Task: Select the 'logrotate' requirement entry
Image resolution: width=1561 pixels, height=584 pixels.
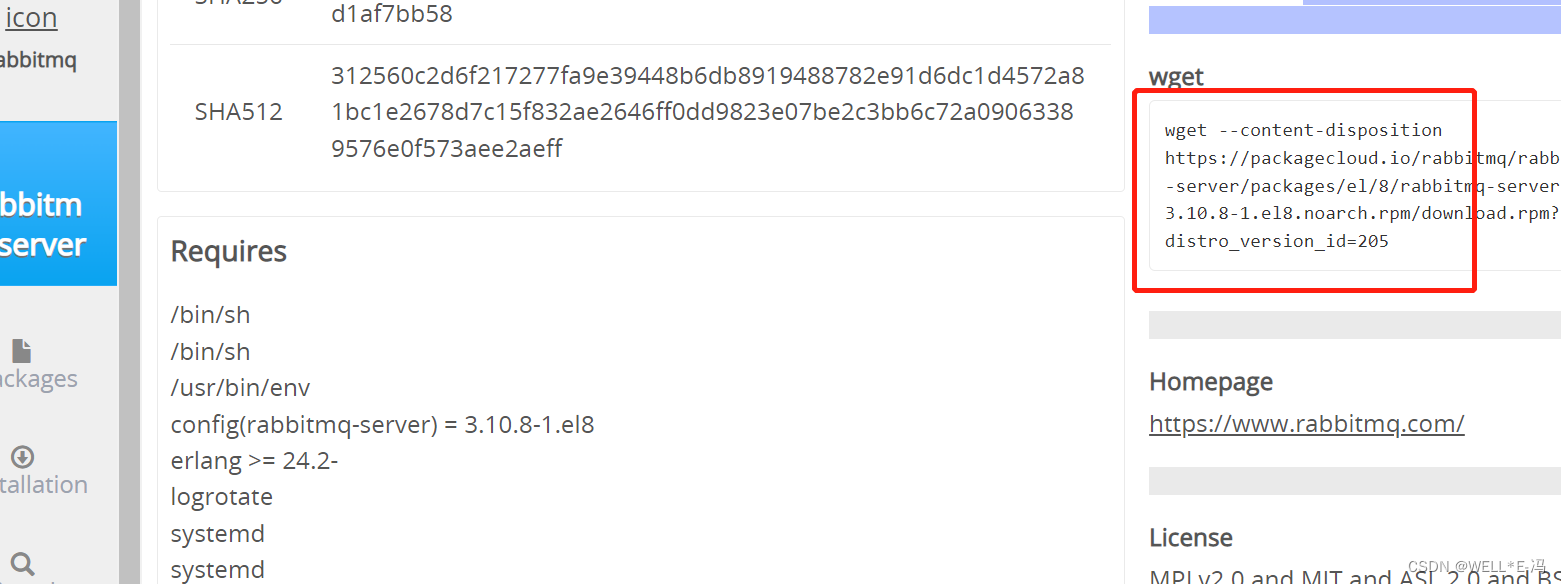Action: pyautogui.click(x=221, y=496)
